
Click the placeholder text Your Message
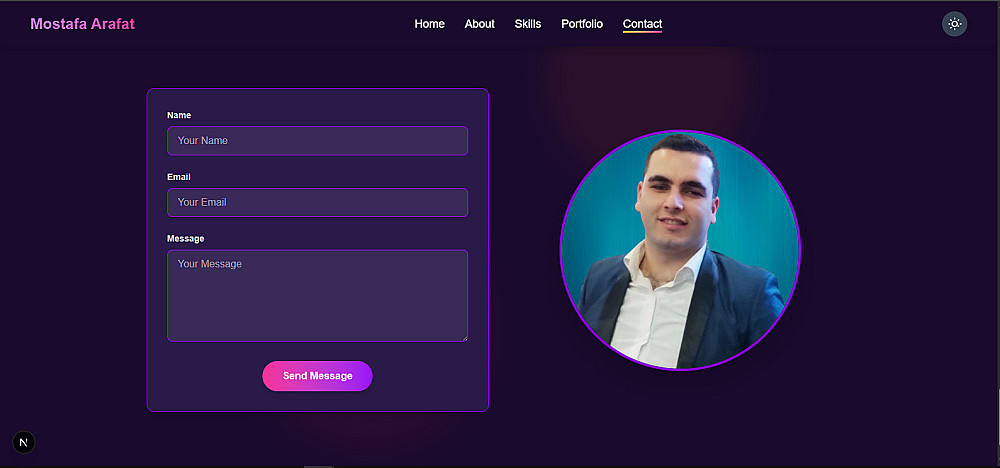click(x=210, y=264)
